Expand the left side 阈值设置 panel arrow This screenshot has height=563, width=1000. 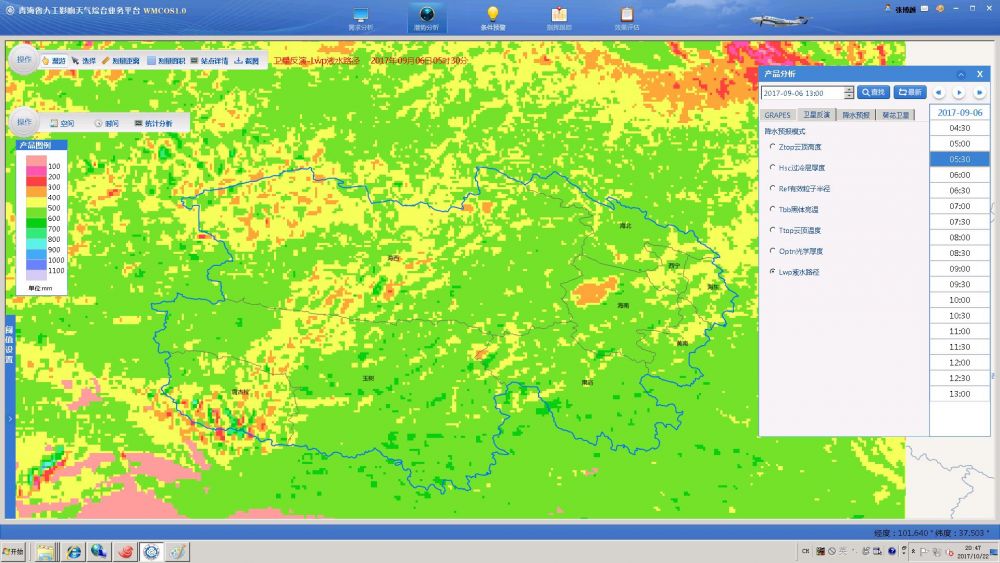click(9, 418)
